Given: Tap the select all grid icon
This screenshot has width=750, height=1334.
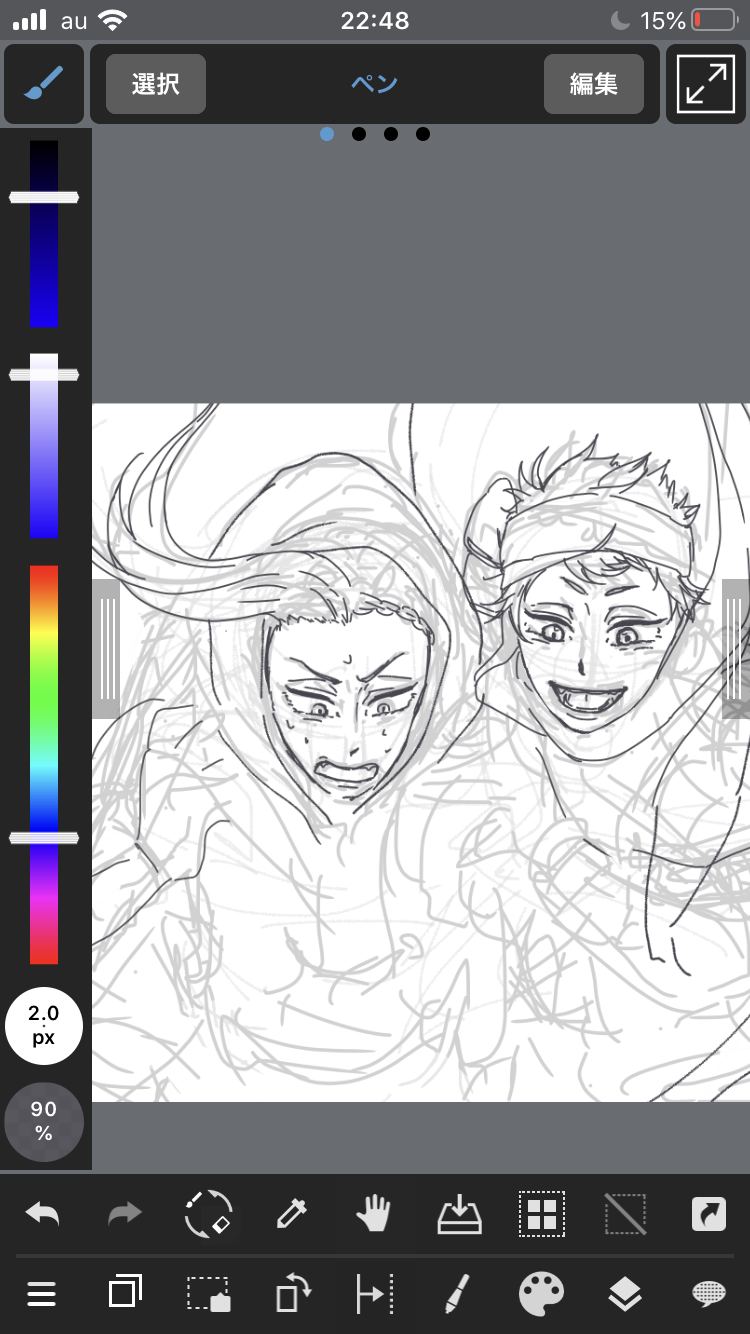Looking at the screenshot, I should (542, 1215).
